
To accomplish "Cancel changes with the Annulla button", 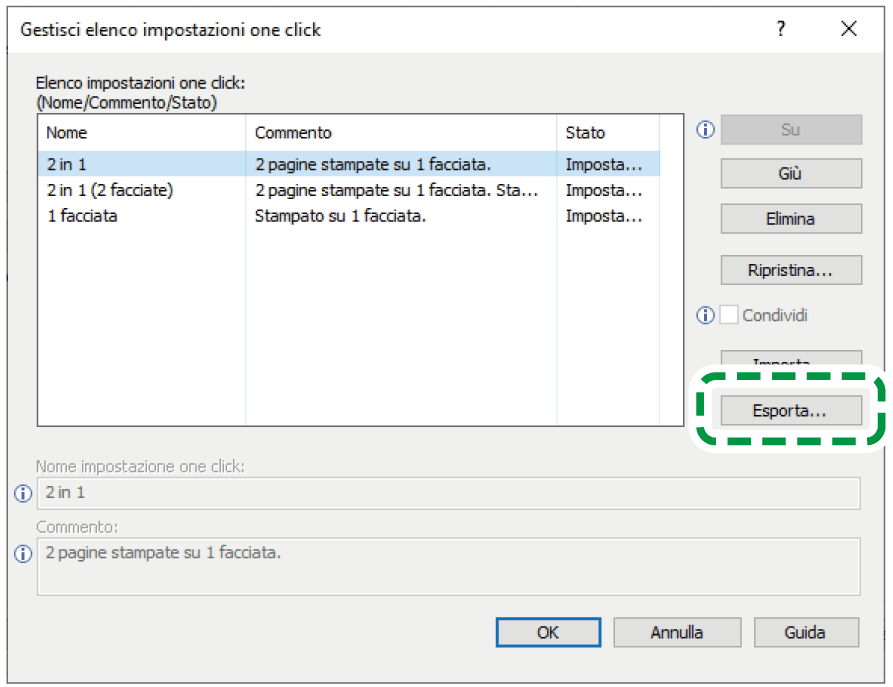I will tap(677, 632).
